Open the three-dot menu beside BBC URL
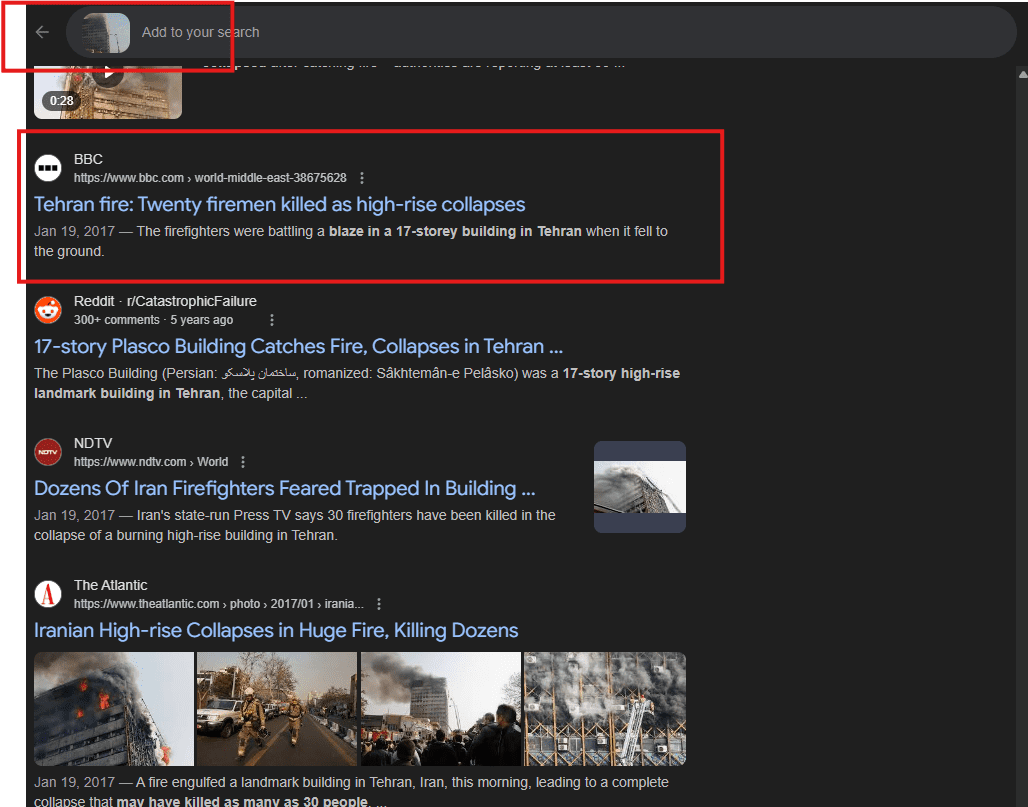The height and width of the screenshot is (807, 1028). (x=362, y=178)
